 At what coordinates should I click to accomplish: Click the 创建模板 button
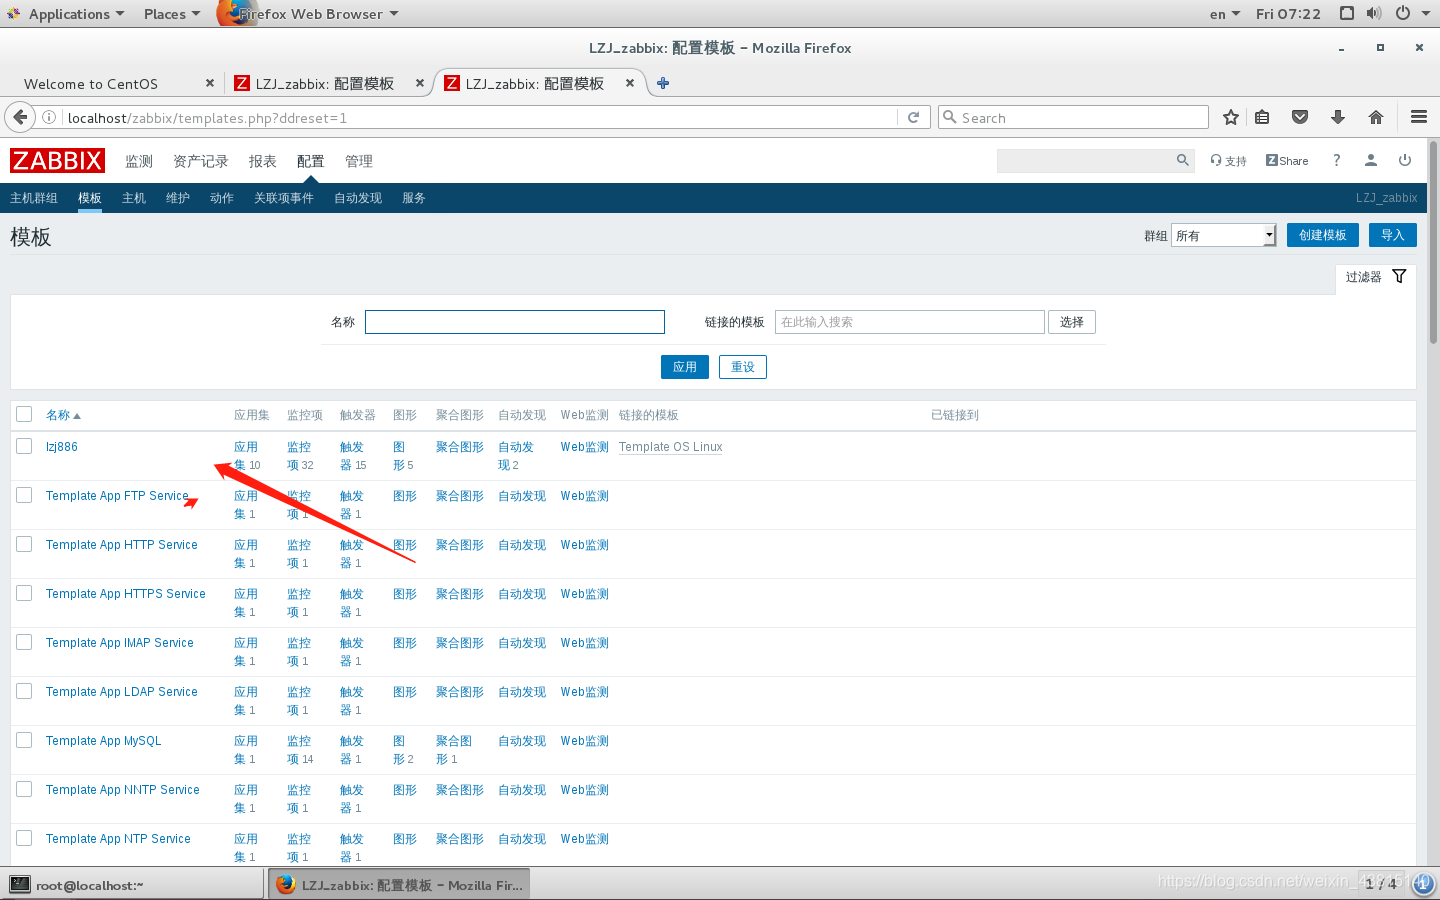point(1322,235)
